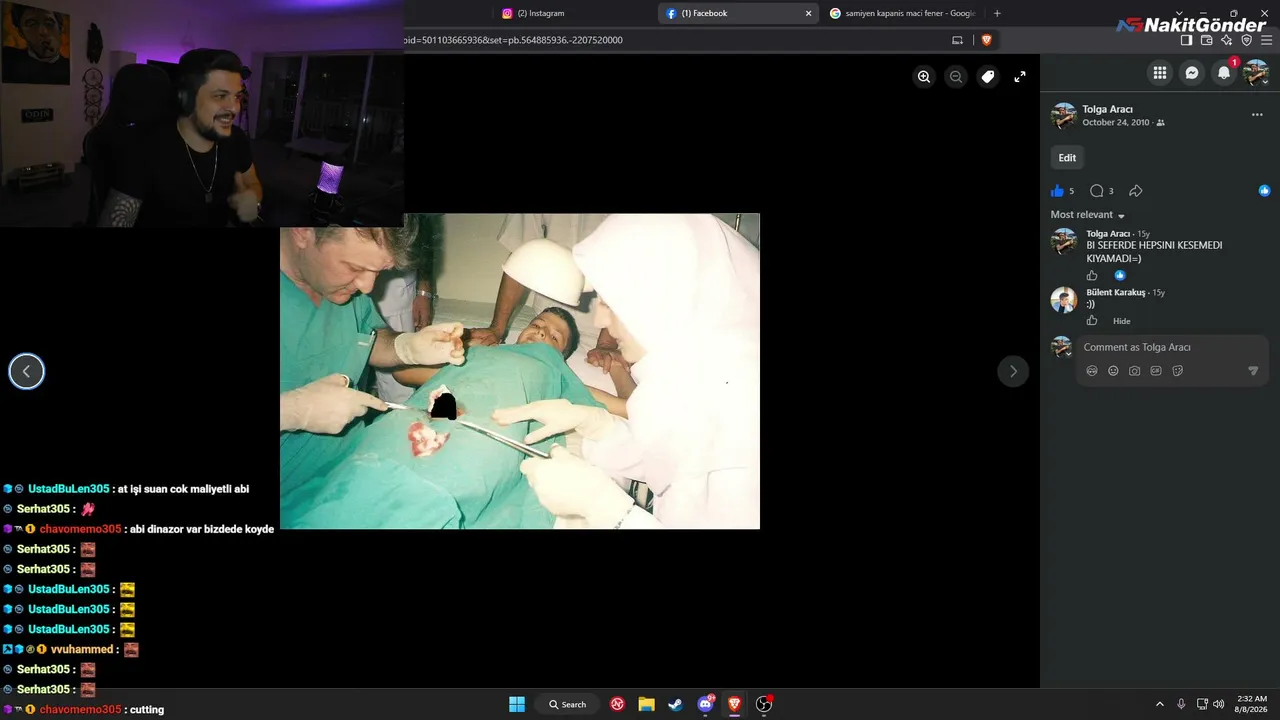The image size is (1280, 720).
Task: Open Brave Shields lion icon
Action: [986, 40]
